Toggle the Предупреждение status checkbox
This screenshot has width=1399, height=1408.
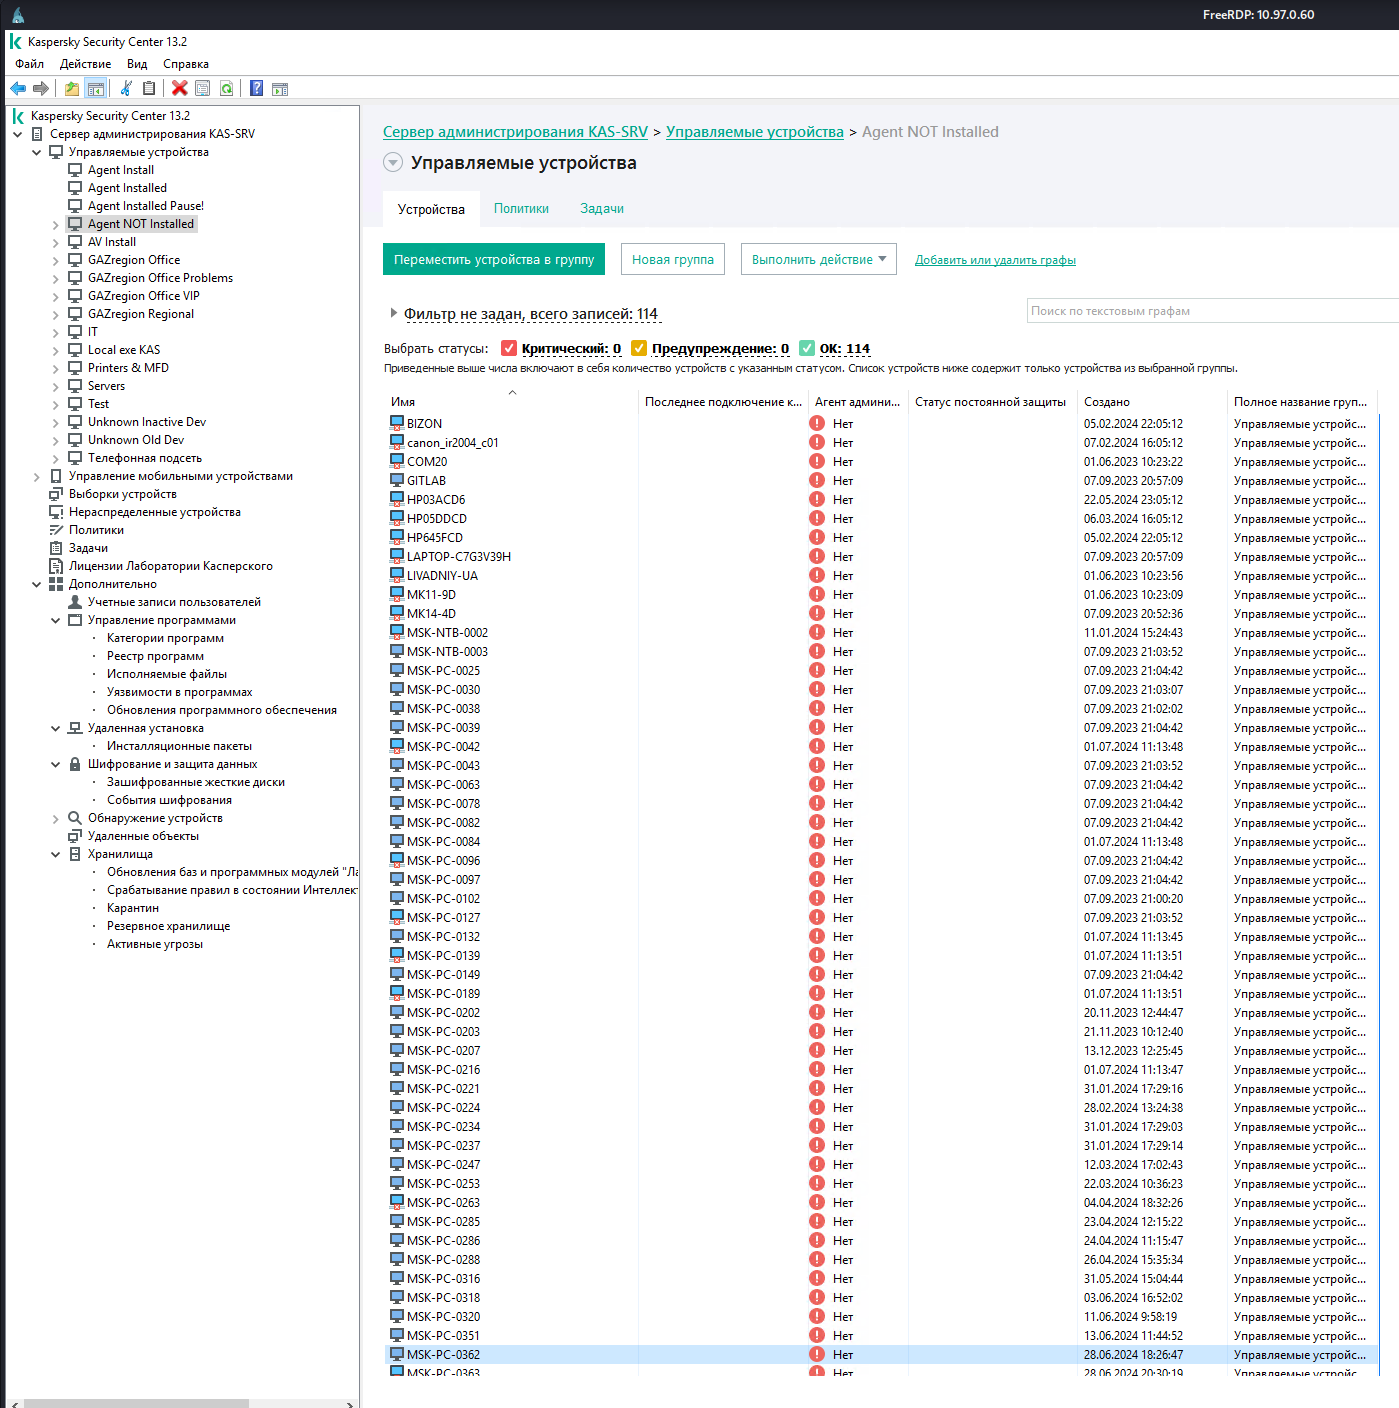click(639, 348)
